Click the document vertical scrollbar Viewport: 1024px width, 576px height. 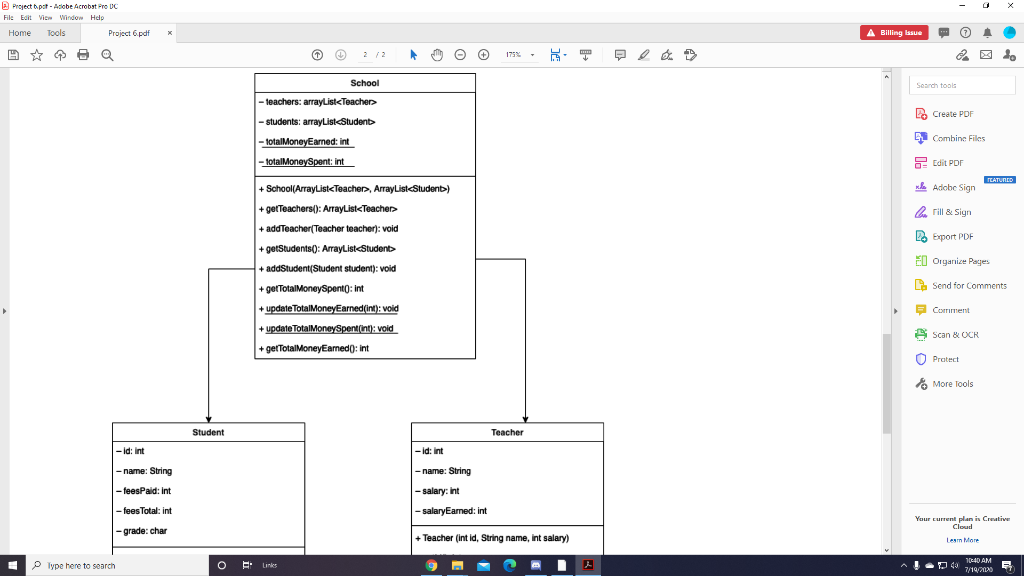coord(886,383)
